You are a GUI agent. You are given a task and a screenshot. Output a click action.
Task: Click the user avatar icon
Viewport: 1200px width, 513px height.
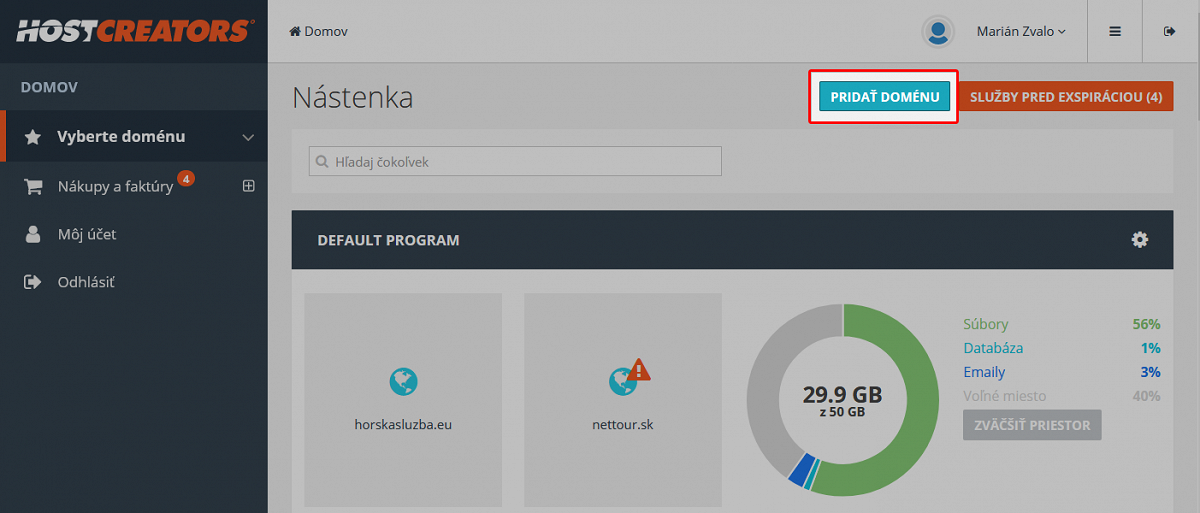pos(938,31)
